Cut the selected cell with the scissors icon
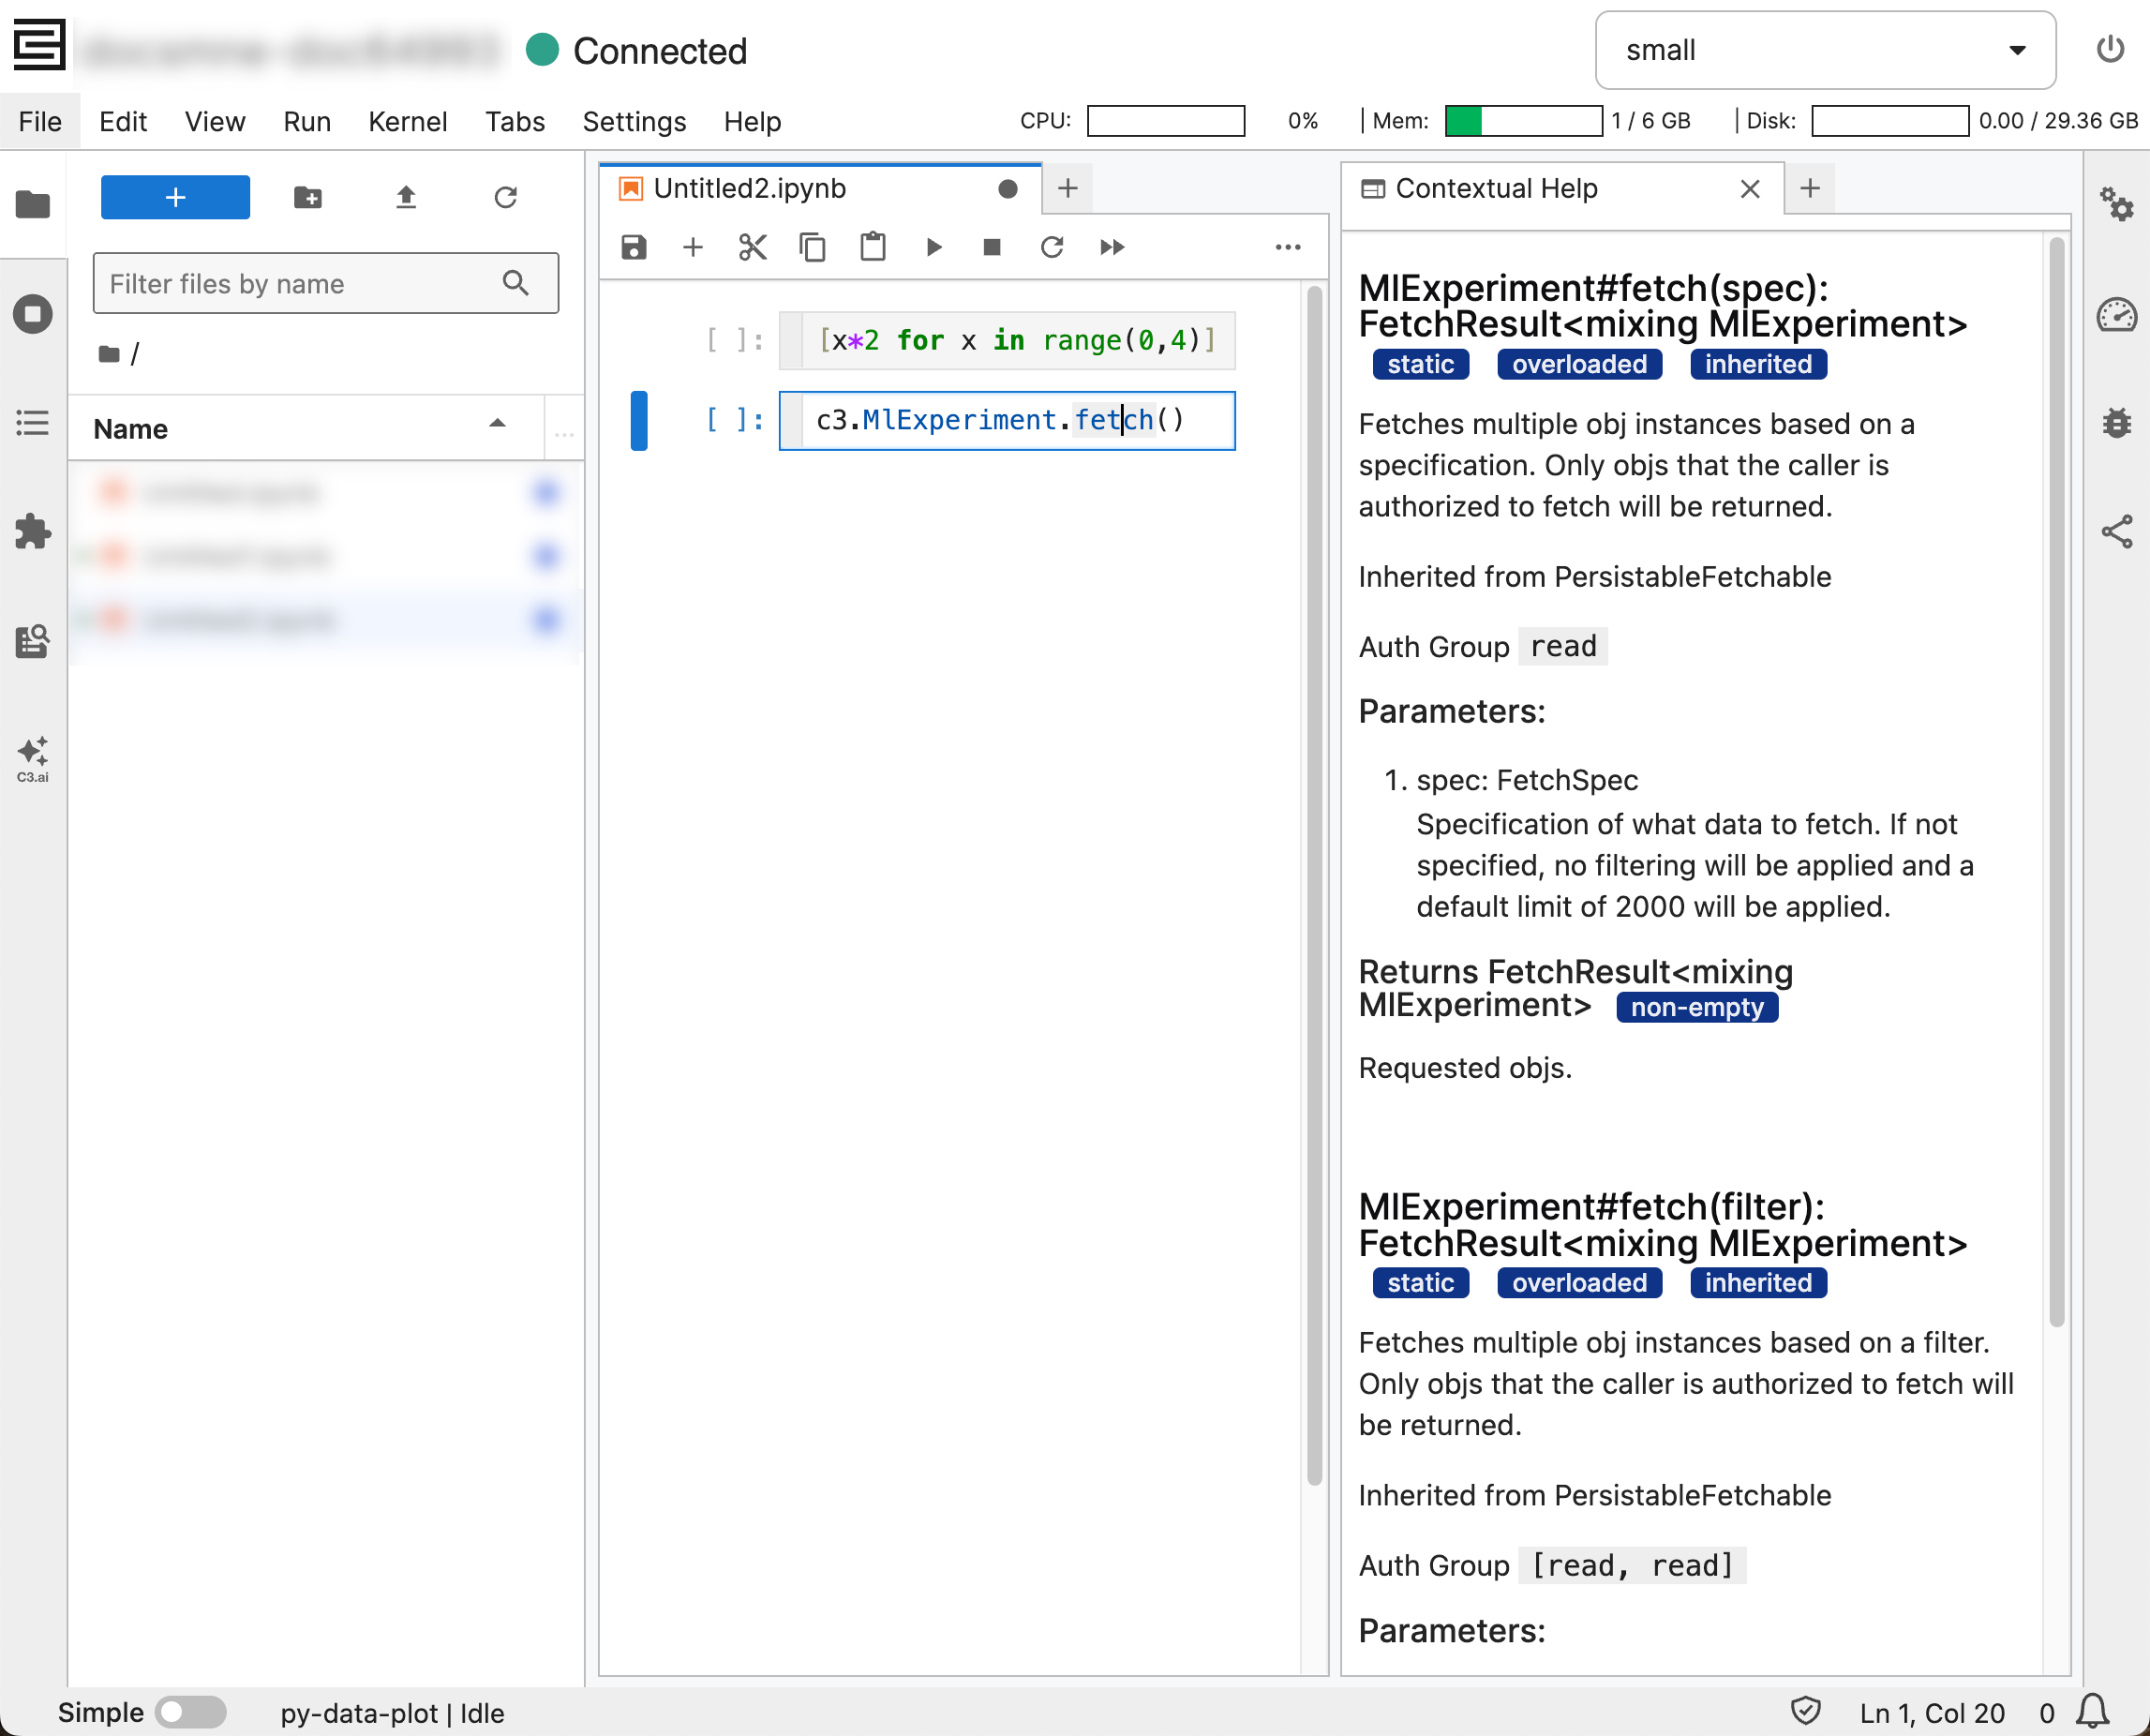Image resolution: width=2150 pixels, height=1736 pixels. point(752,247)
